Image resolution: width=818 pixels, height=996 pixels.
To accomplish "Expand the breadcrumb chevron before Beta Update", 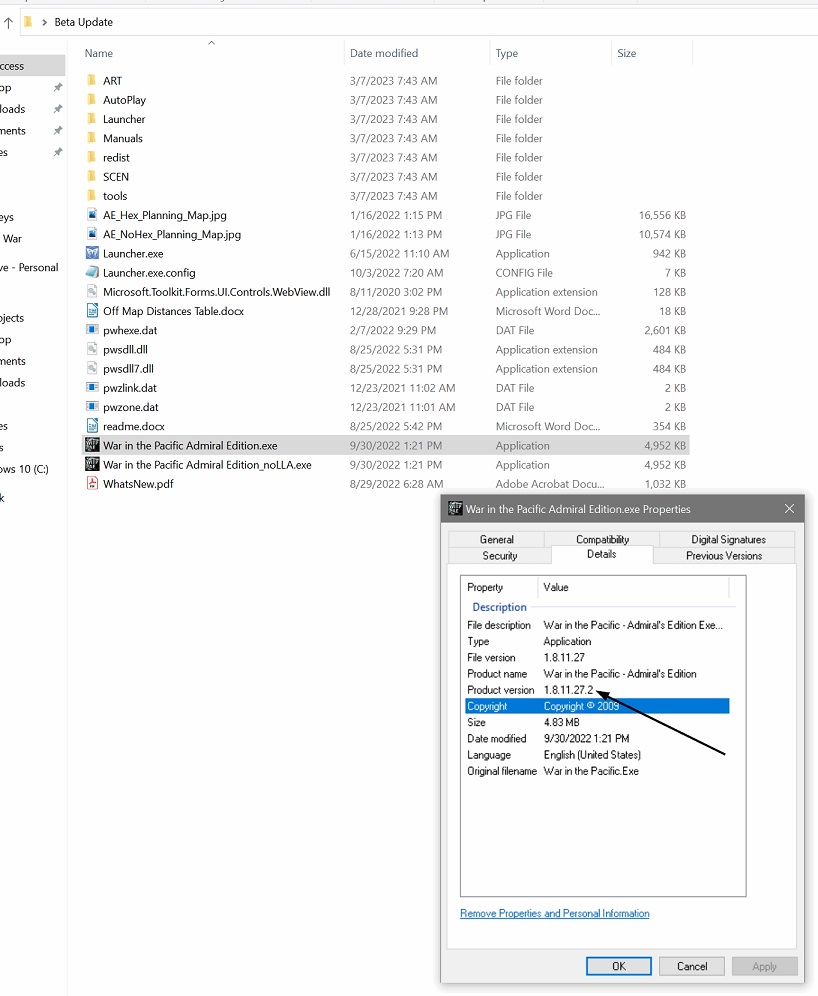I will tap(44, 22).
